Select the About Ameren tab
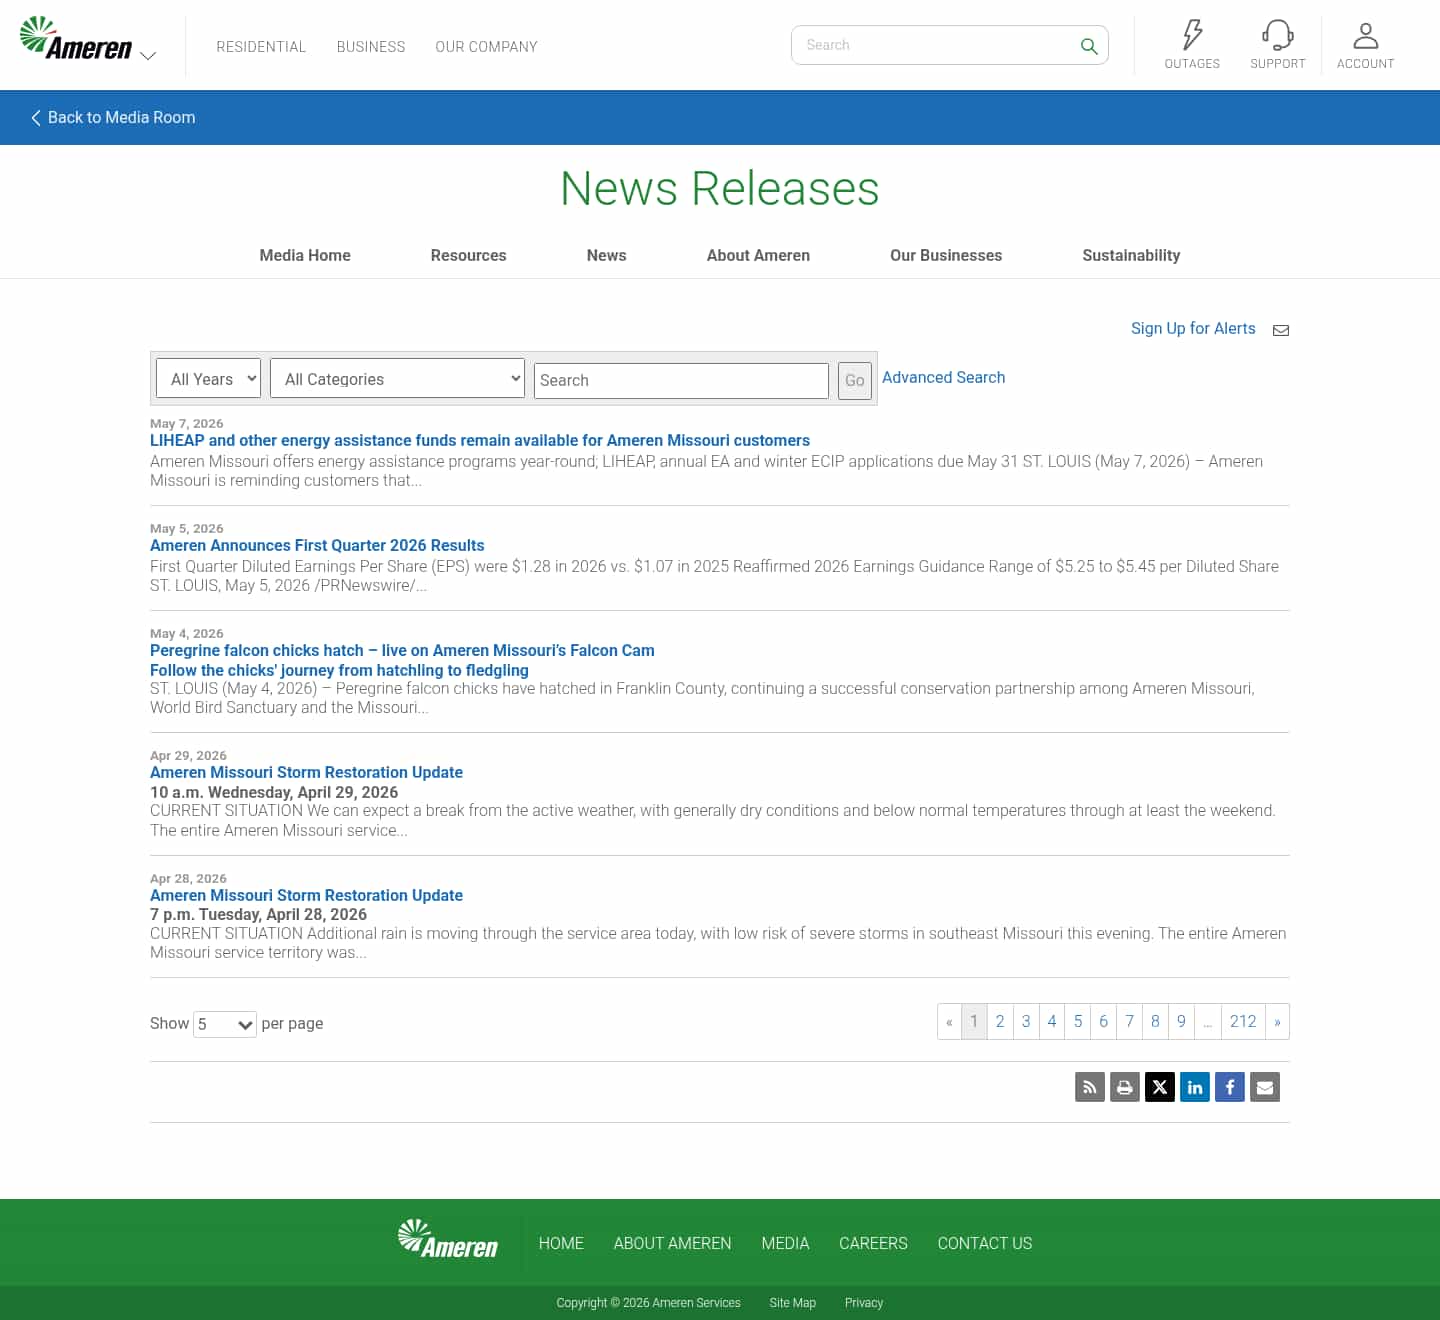Viewport: 1440px width, 1320px height. point(758,256)
